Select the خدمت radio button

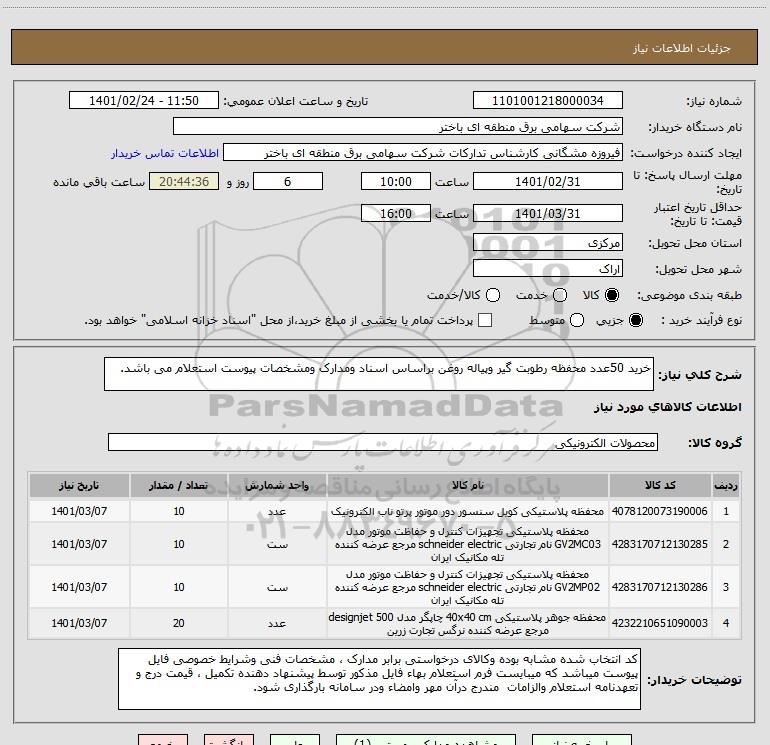click(560, 295)
